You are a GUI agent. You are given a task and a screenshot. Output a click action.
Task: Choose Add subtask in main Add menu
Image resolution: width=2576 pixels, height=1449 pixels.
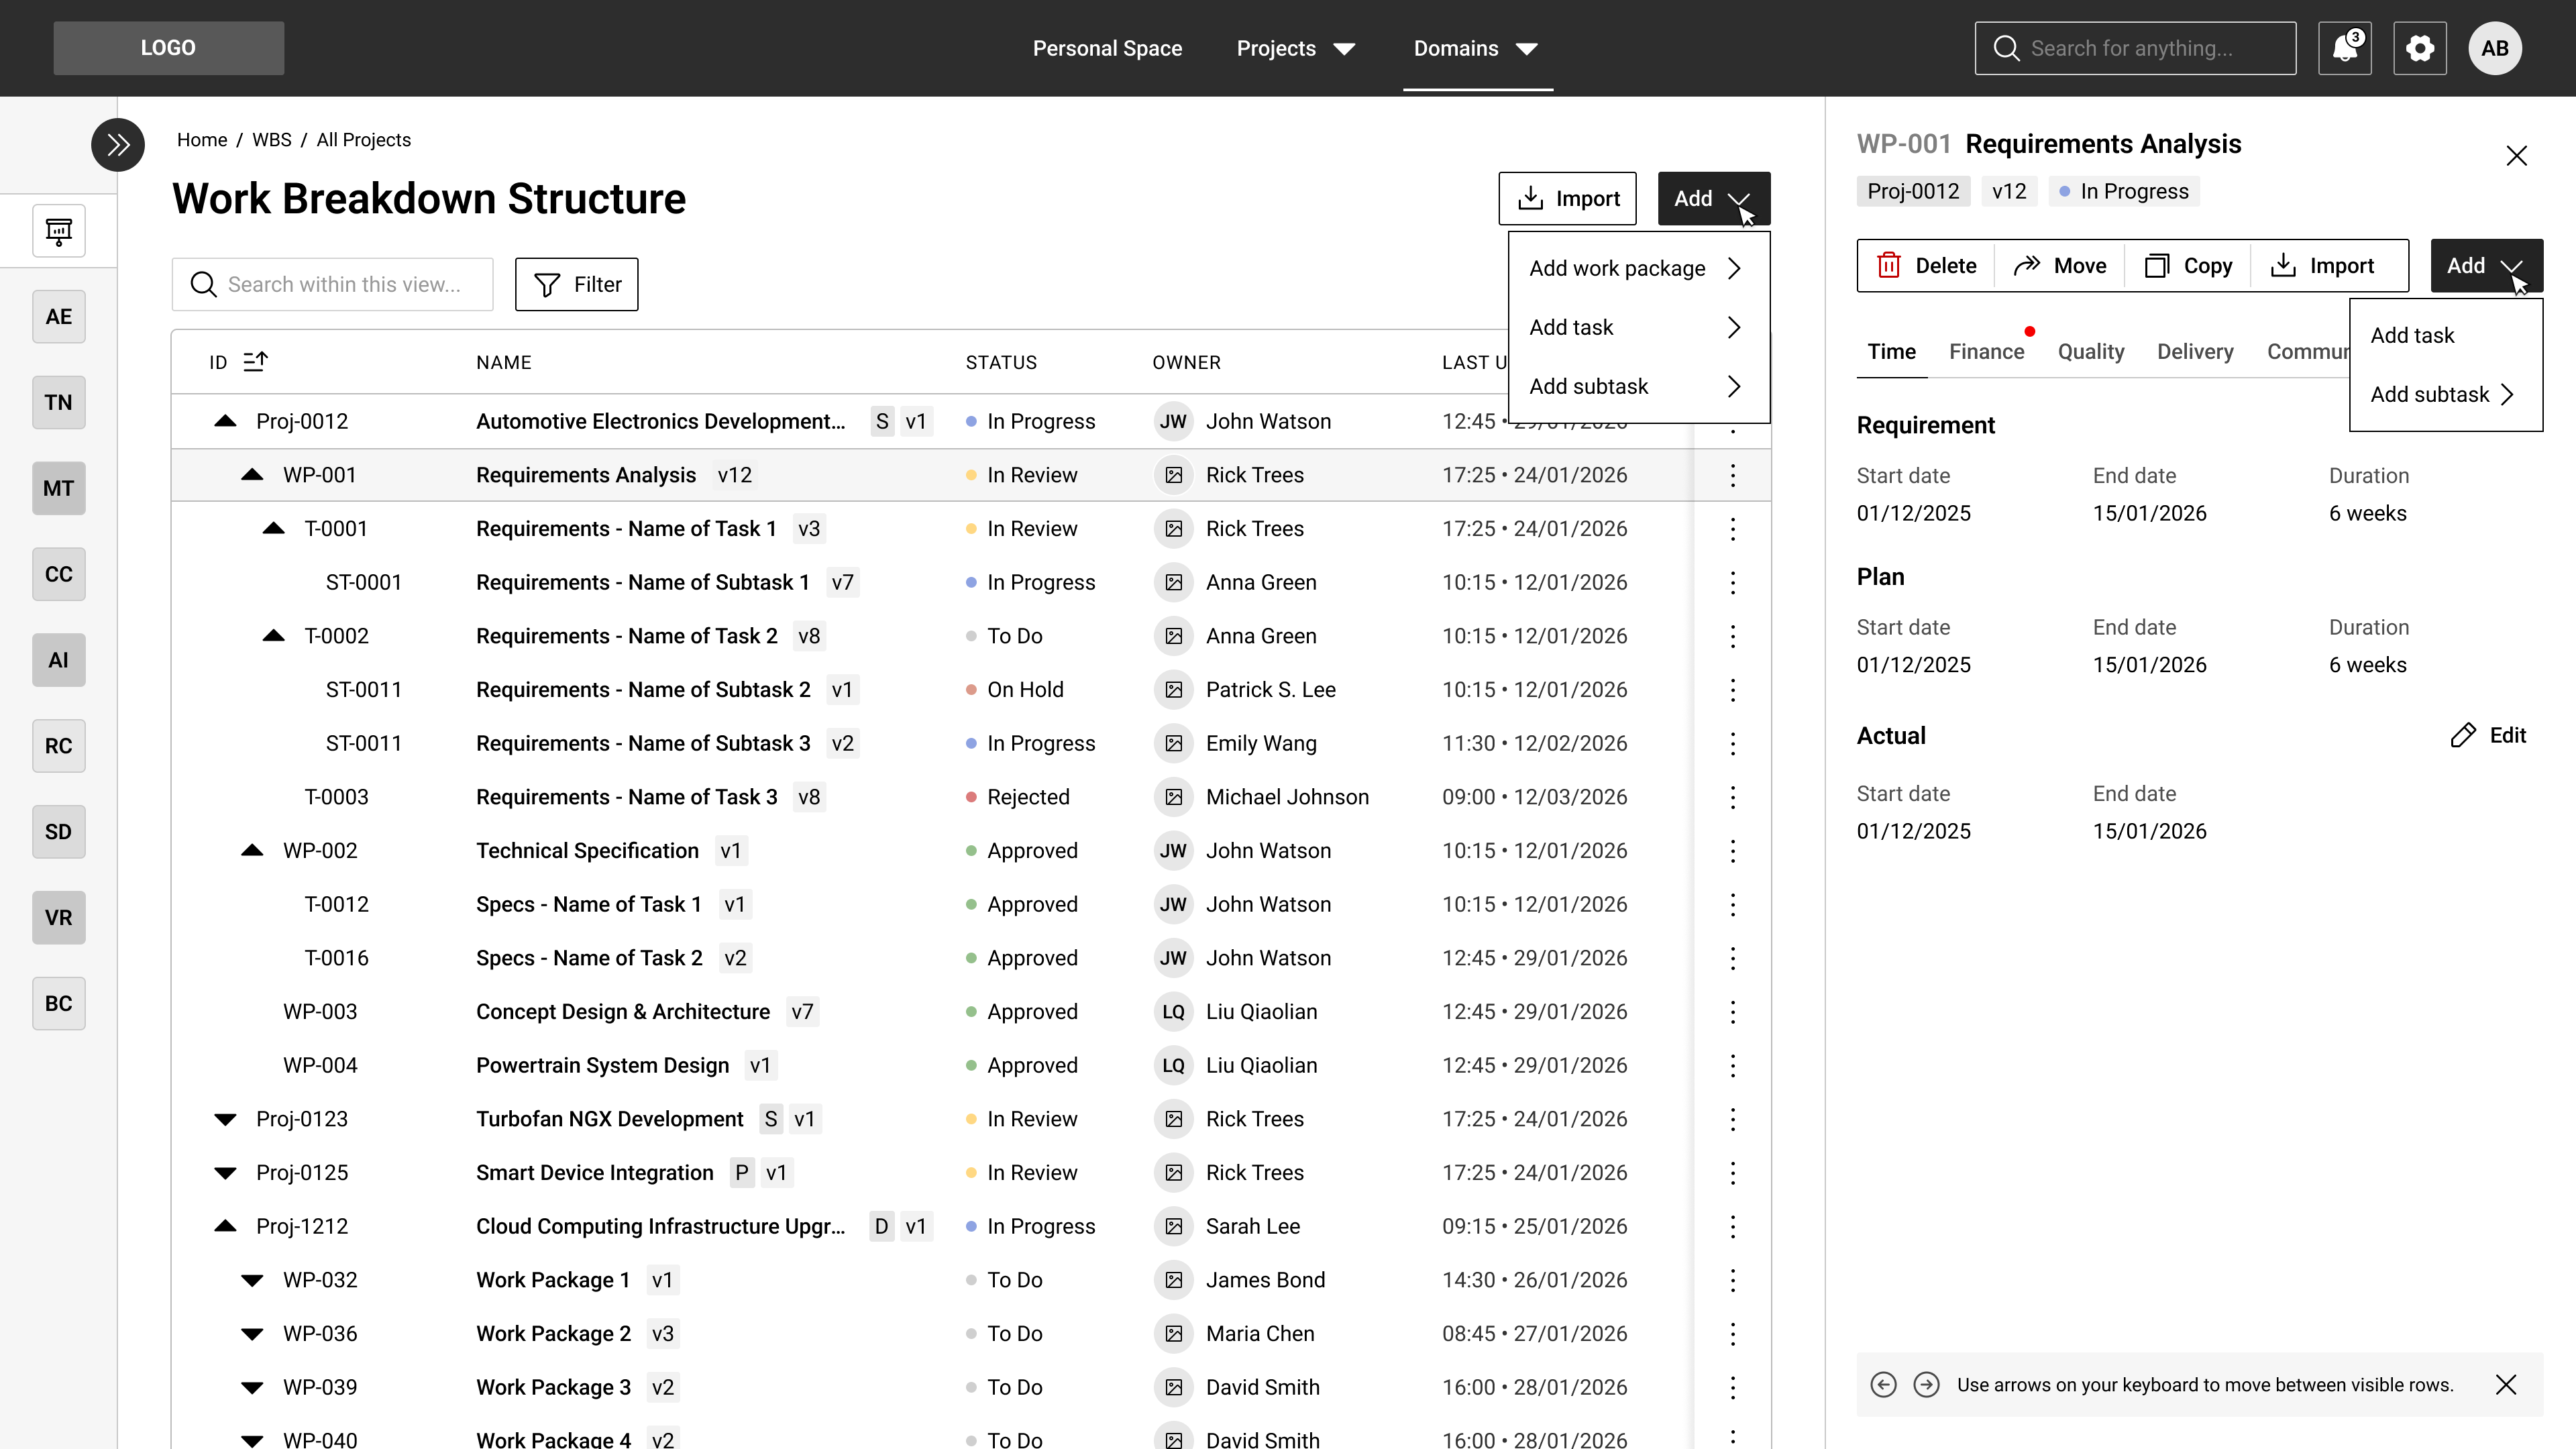(1639, 387)
